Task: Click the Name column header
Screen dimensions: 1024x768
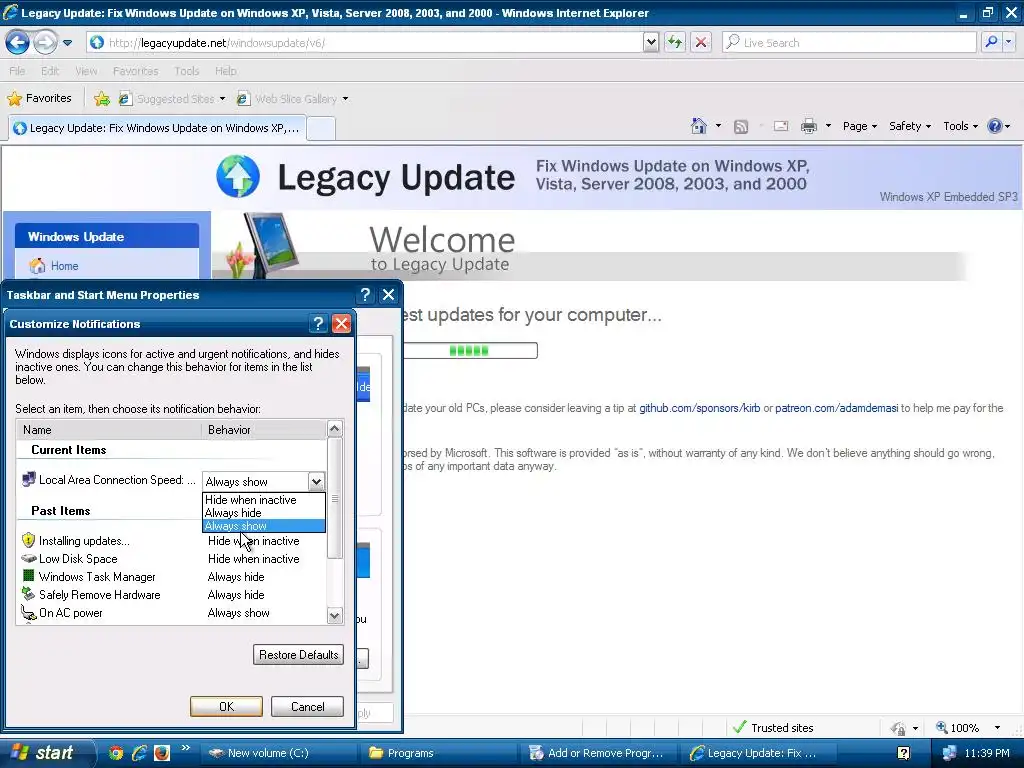Action: 109,430
